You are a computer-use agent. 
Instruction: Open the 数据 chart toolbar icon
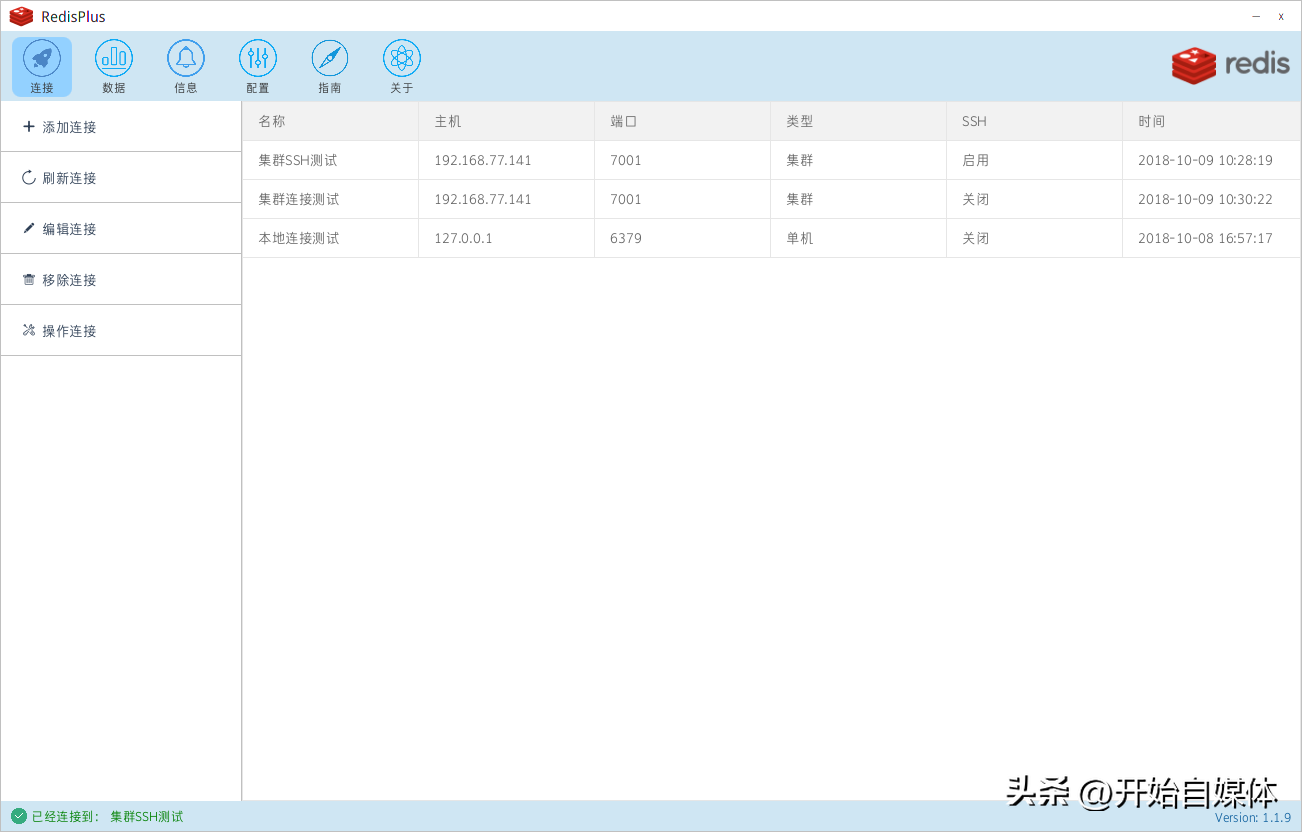pyautogui.click(x=114, y=67)
